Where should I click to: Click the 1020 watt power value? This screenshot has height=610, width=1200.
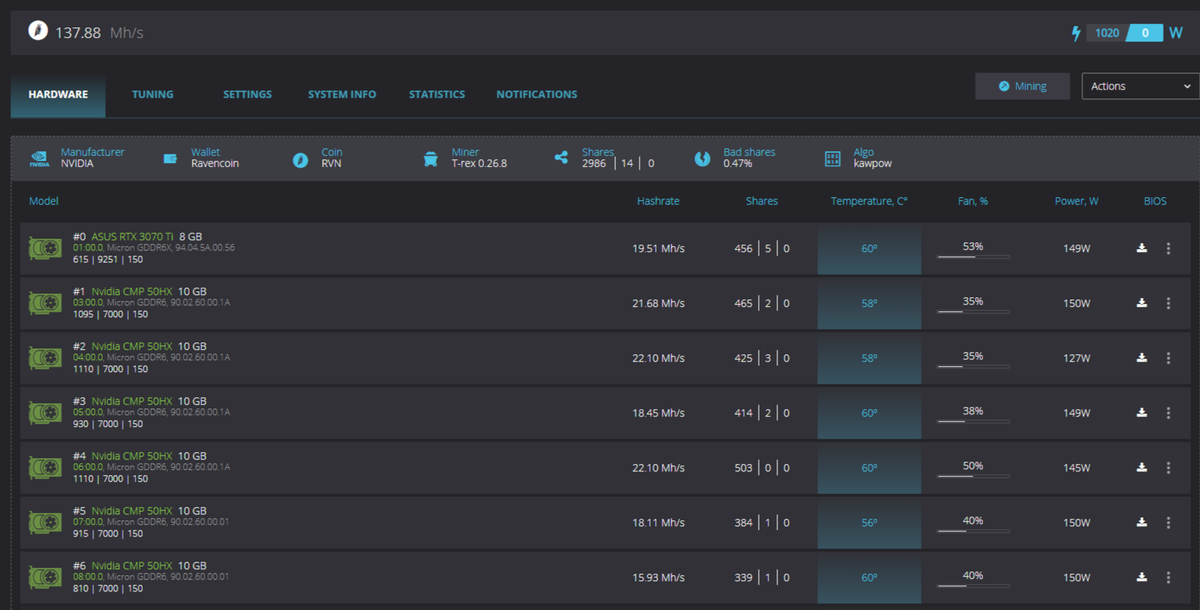coord(1107,33)
